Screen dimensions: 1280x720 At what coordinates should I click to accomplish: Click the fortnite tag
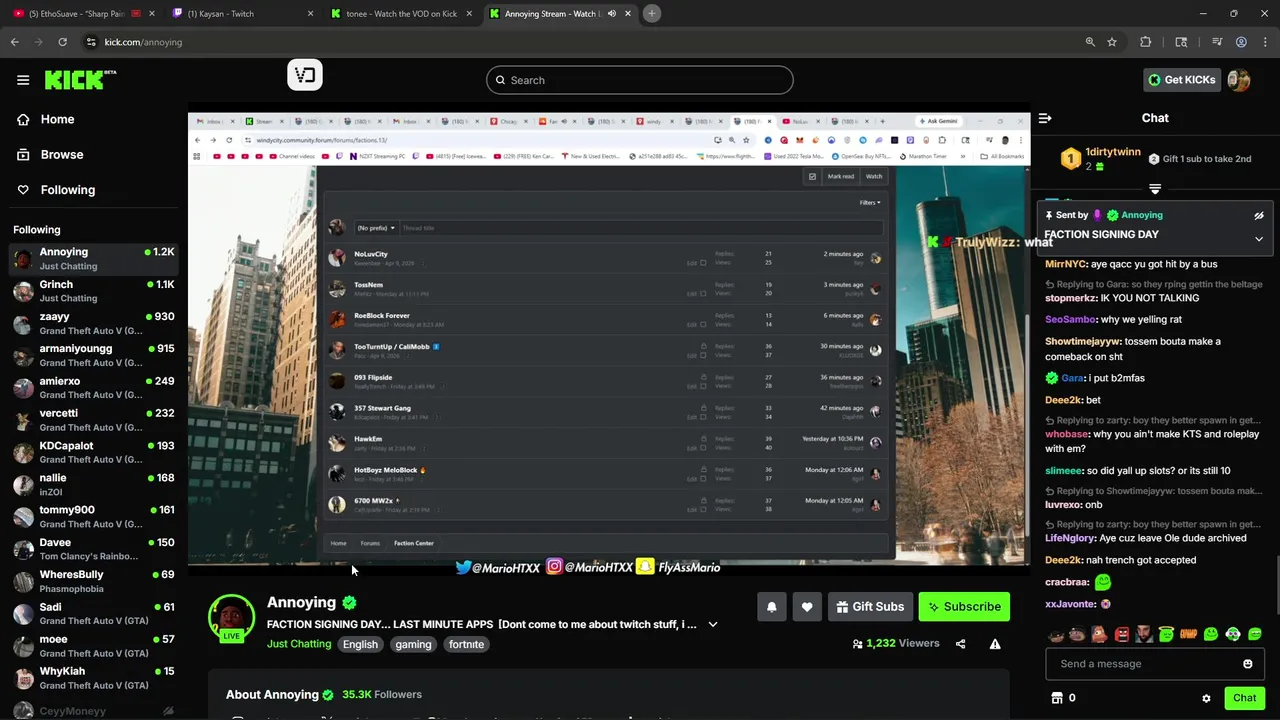[466, 645]
